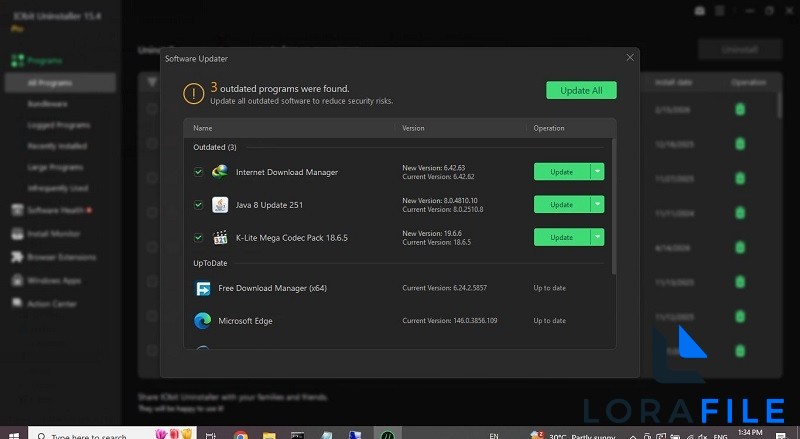Click the Operation column header in Software Updater
Viewport: 800px width, 439px height.
(x=549, y=128)
